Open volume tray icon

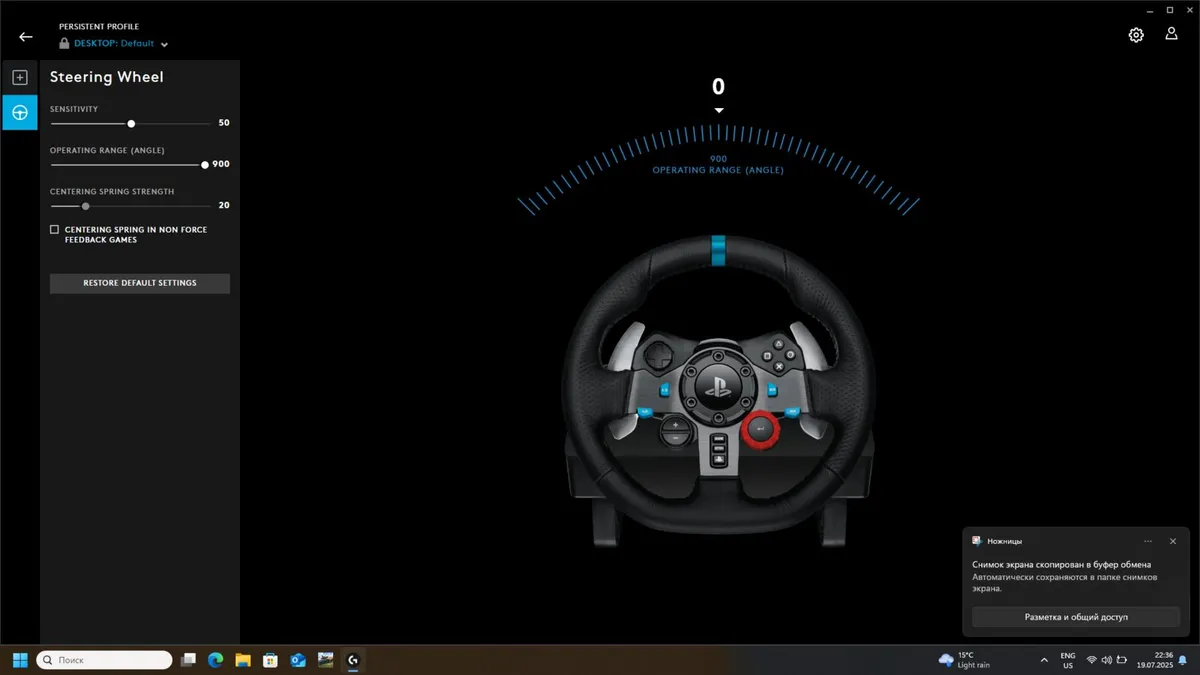point(1107,660)
